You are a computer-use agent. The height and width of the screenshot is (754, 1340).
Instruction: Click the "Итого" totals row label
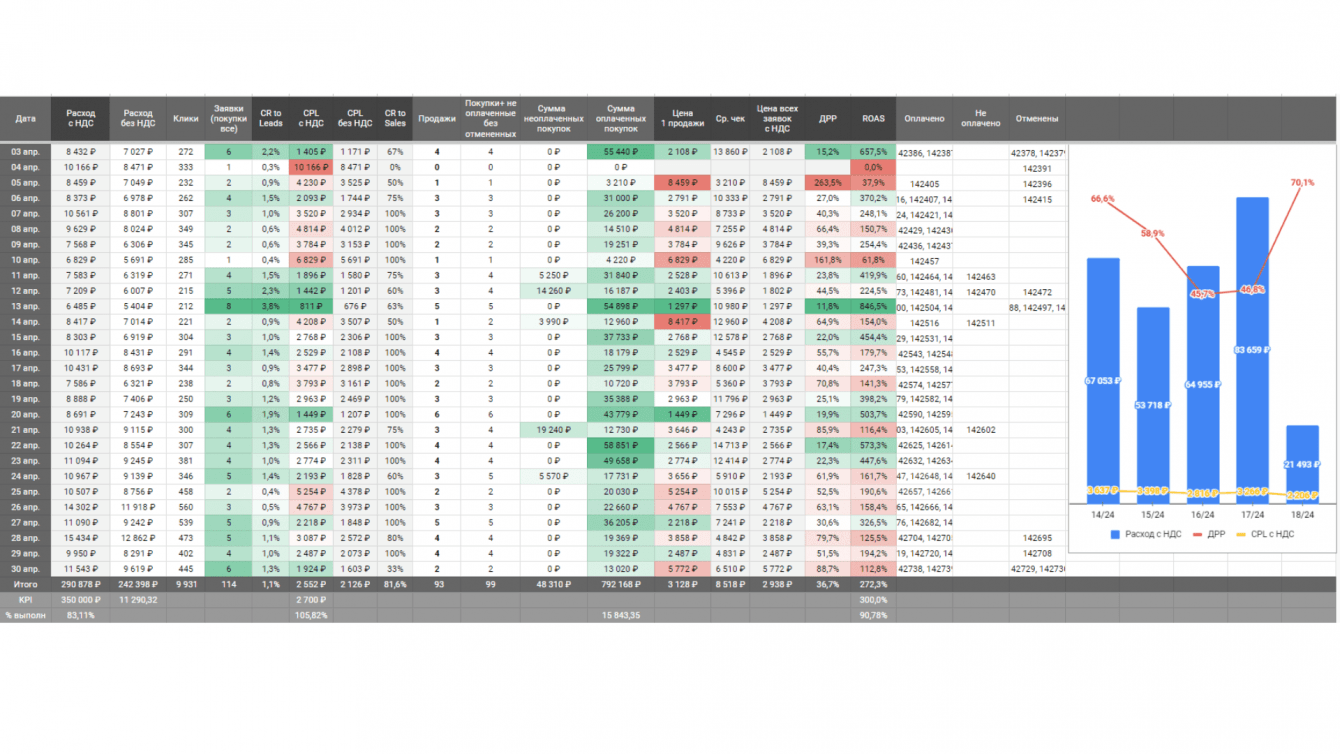(x=25, y=584)
